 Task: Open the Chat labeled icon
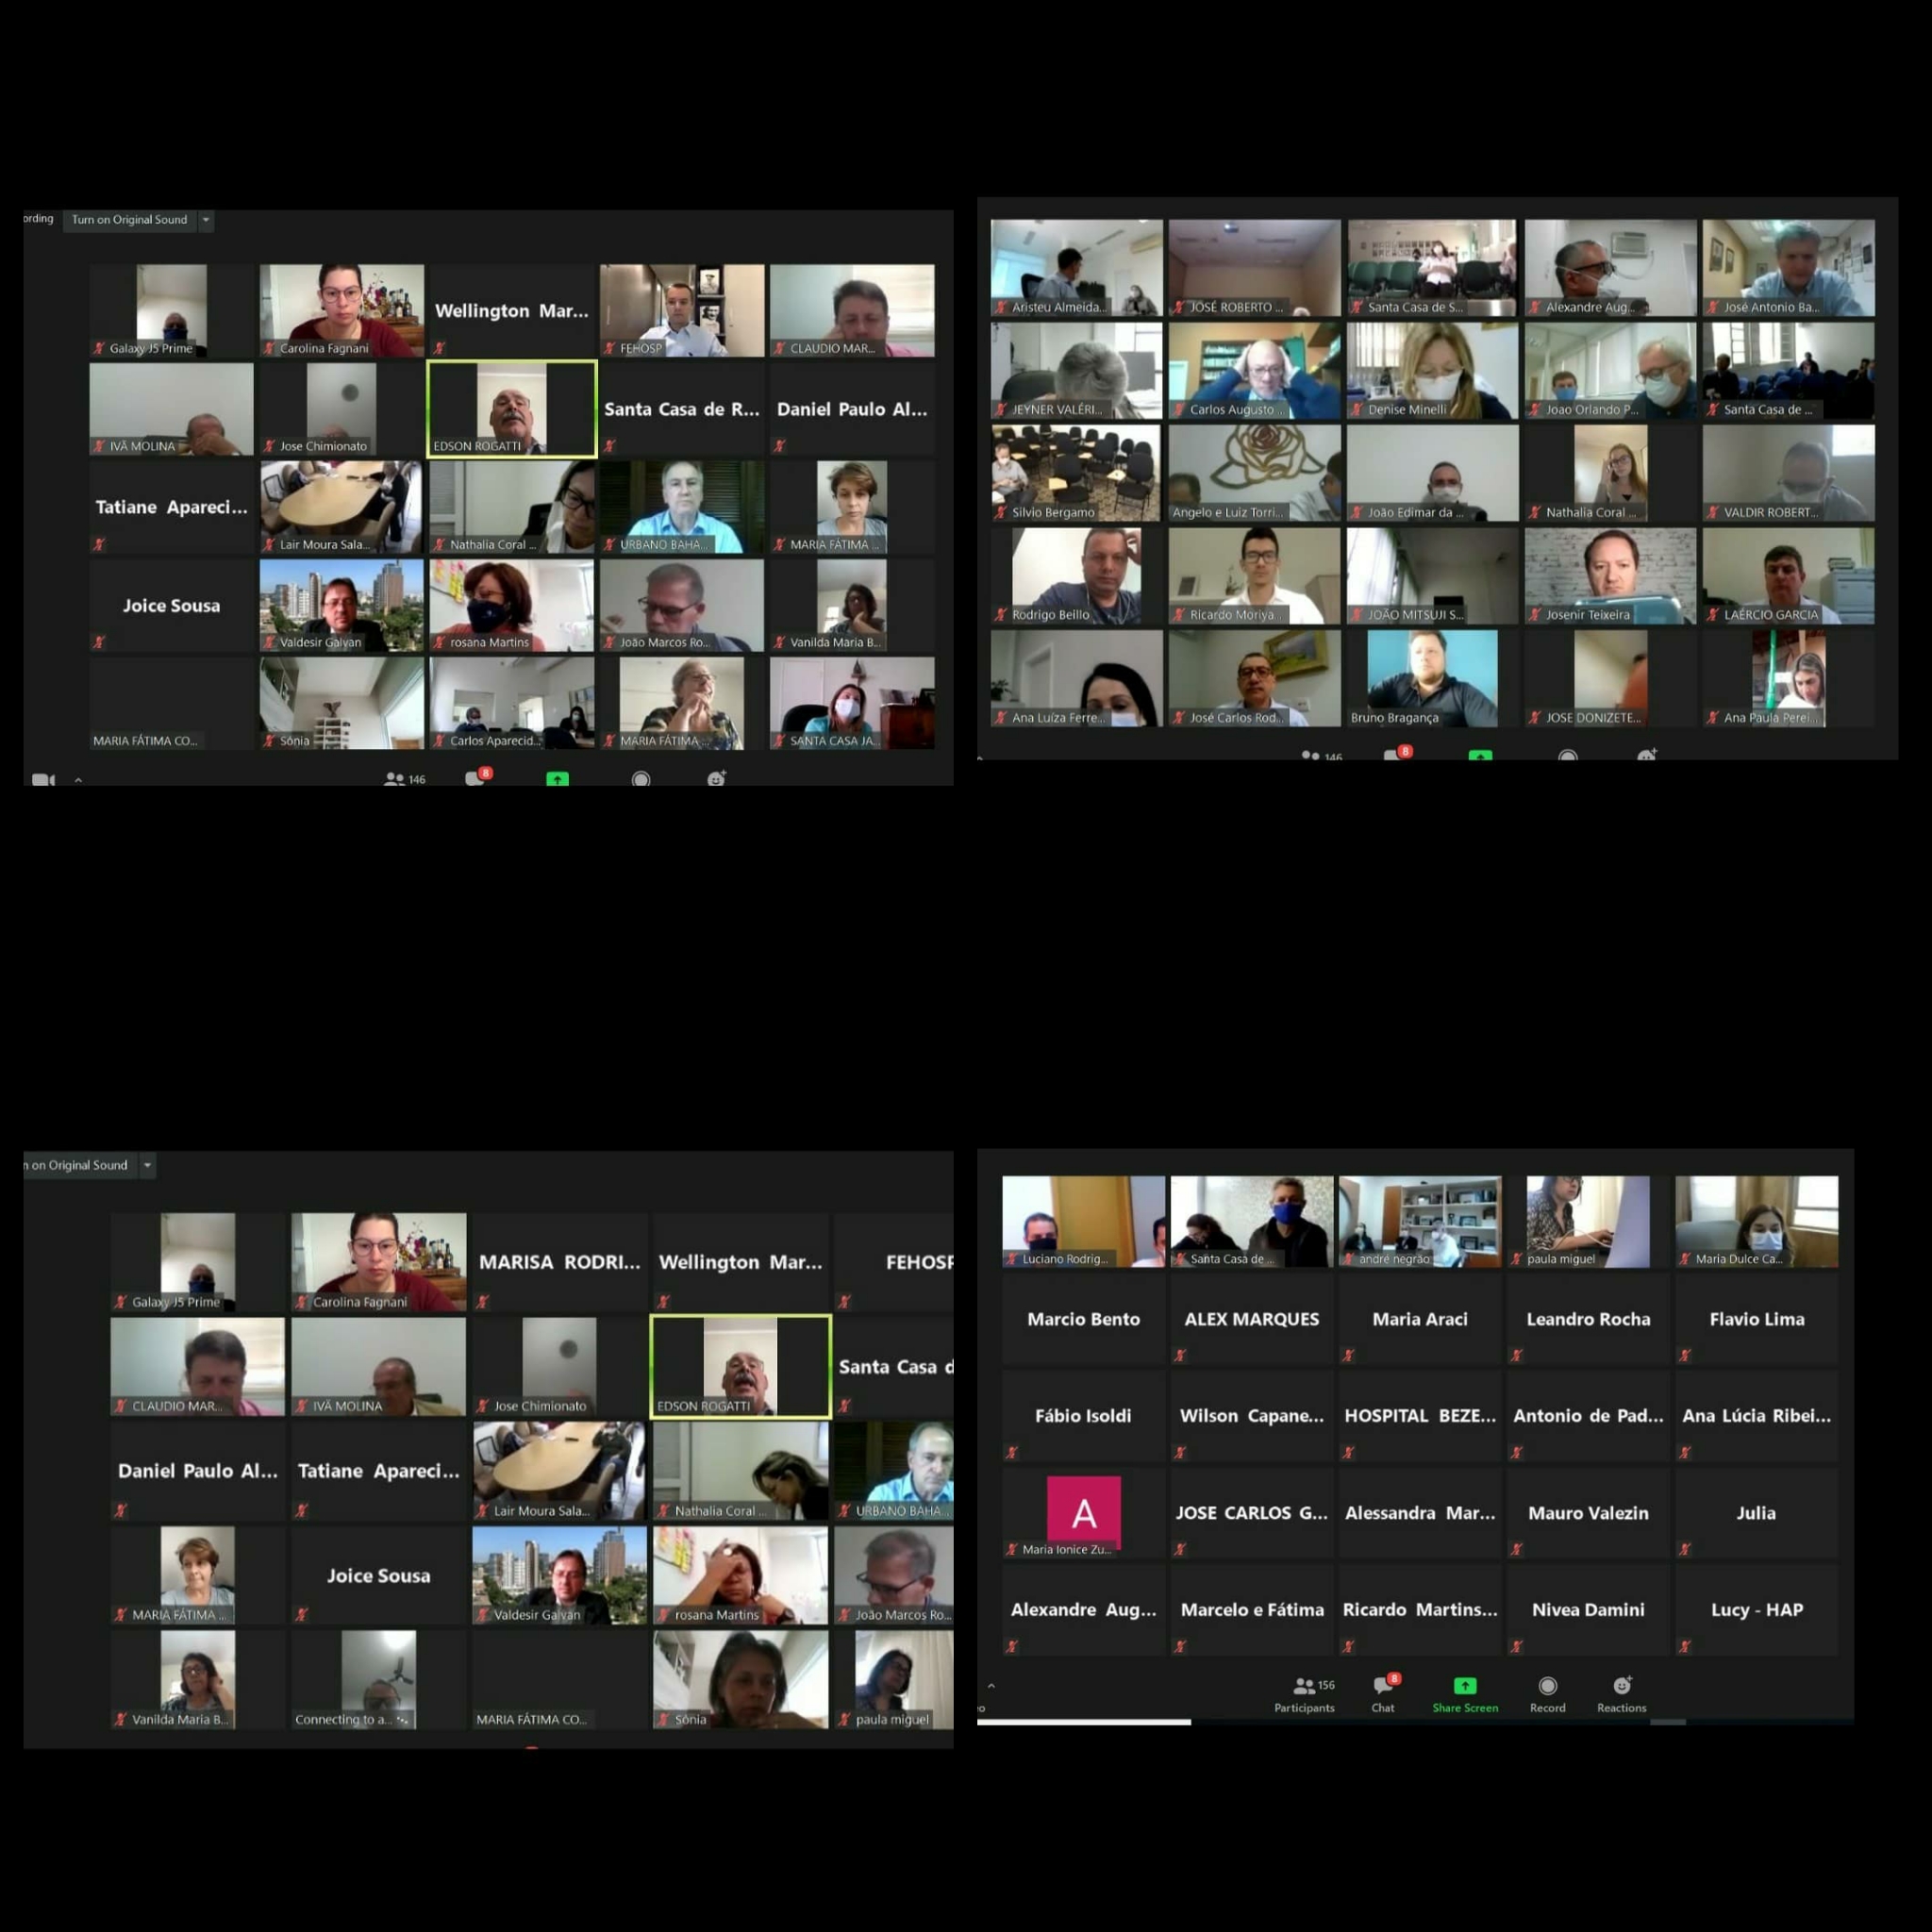point(1384,1686)
